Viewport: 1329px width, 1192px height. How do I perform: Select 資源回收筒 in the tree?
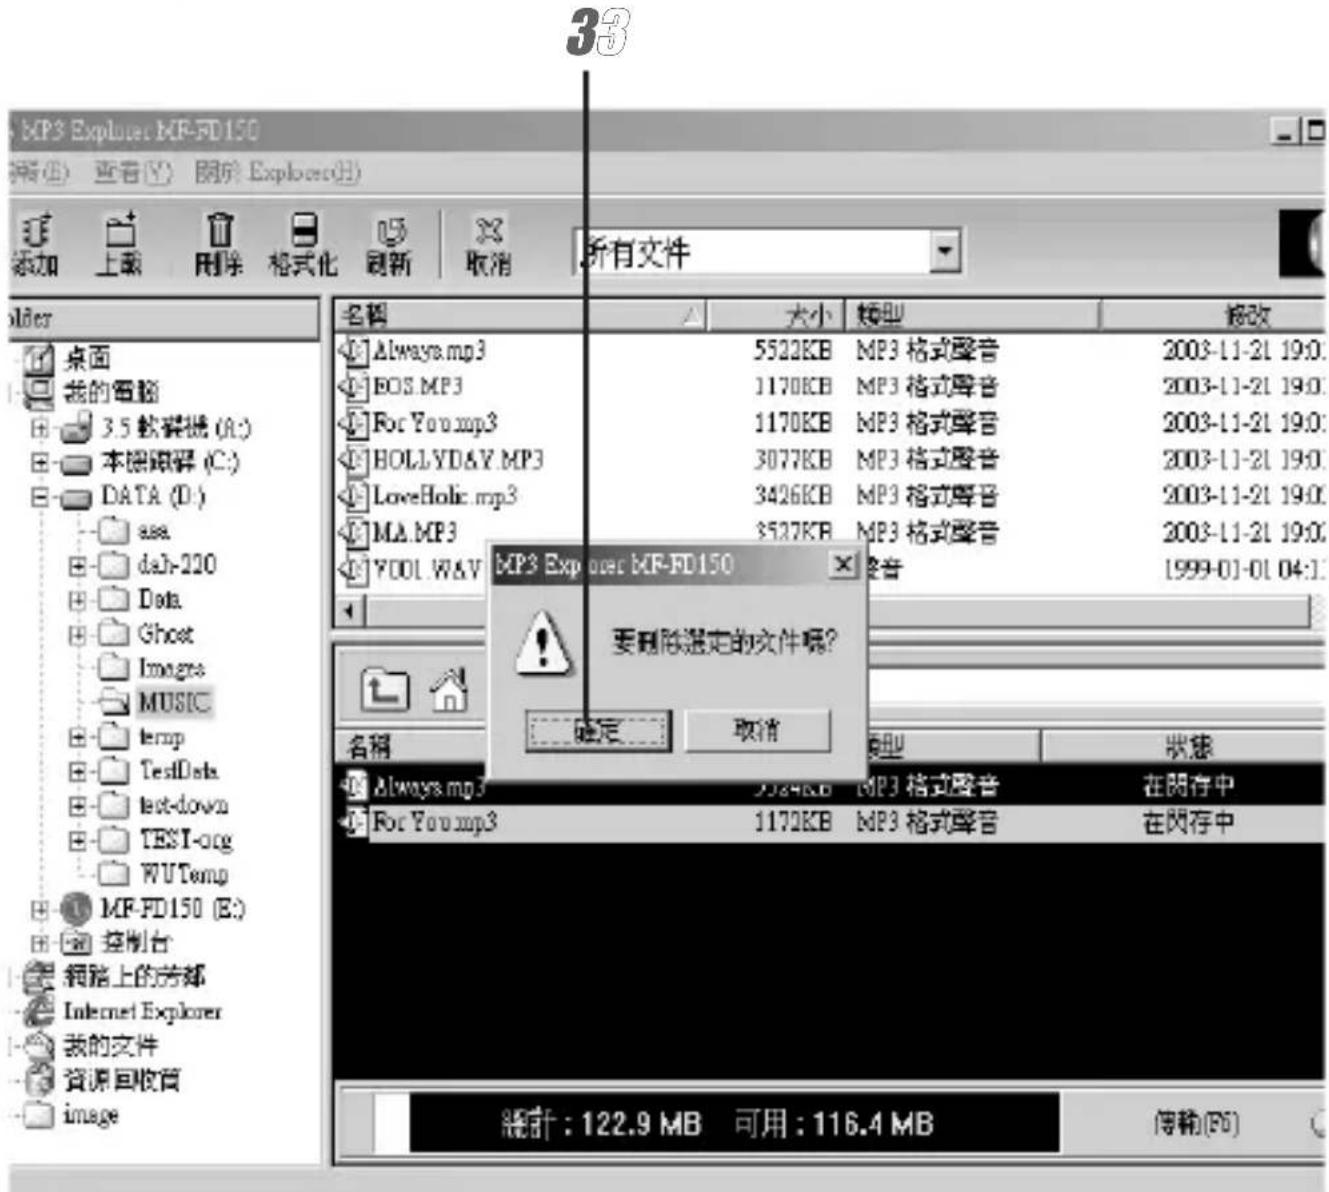pos(122,1080)
